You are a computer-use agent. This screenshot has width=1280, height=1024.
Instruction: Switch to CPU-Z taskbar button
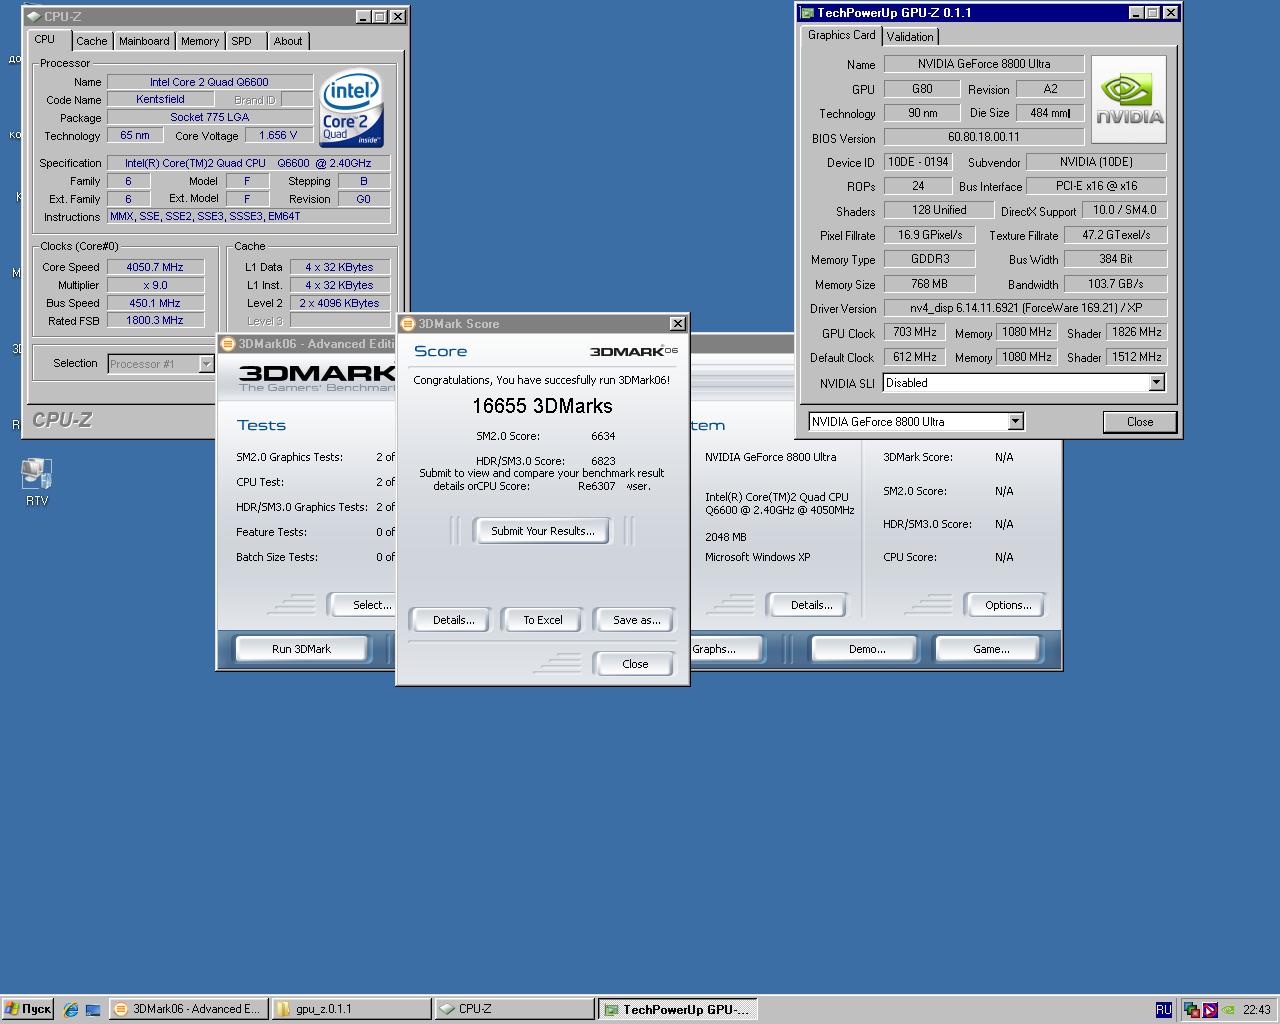(x=514, y=1009)
